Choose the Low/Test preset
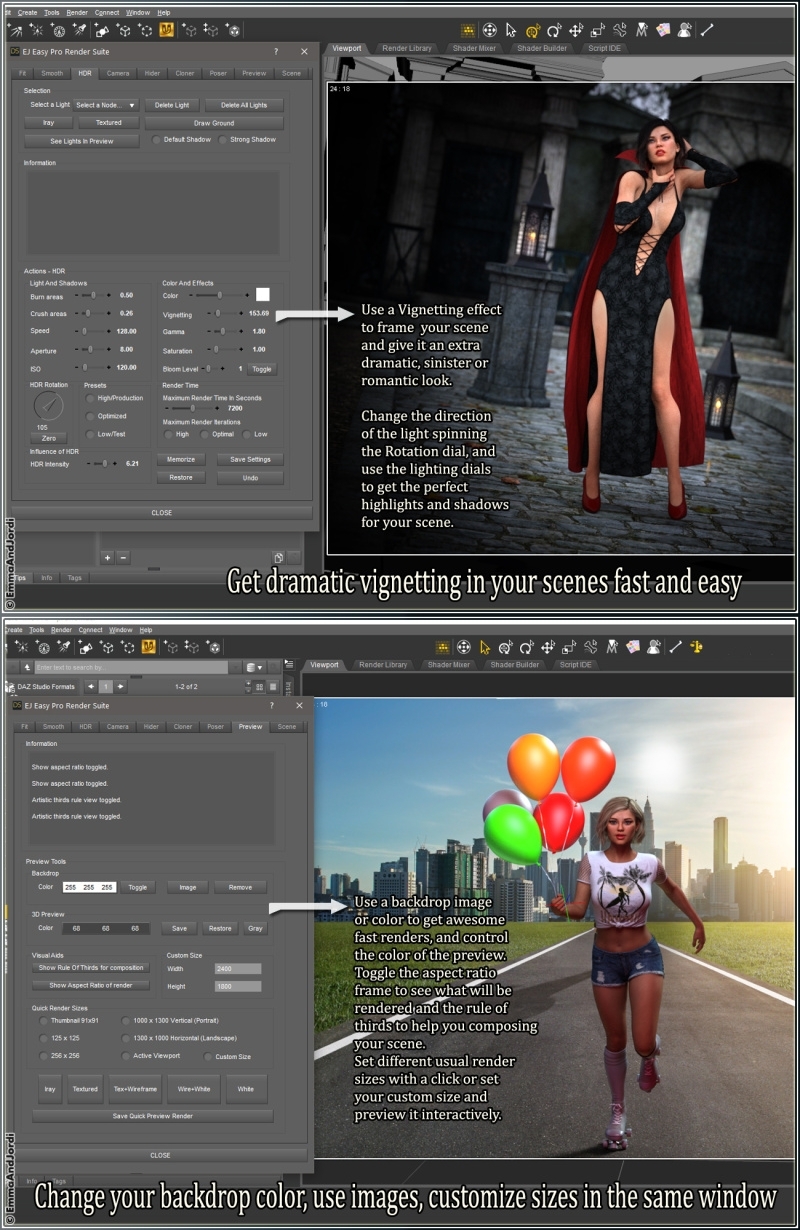This screenshot has height=1230, width=800. click(91, 434)
